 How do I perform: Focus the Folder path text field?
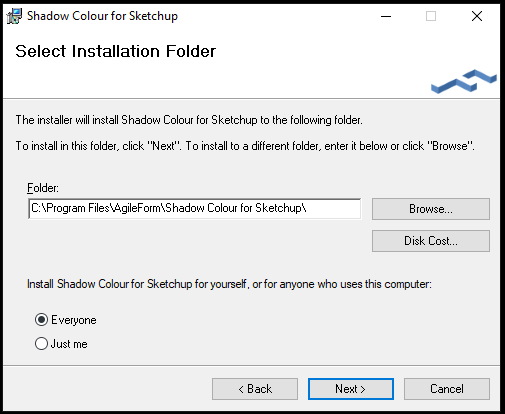(195, 209)
